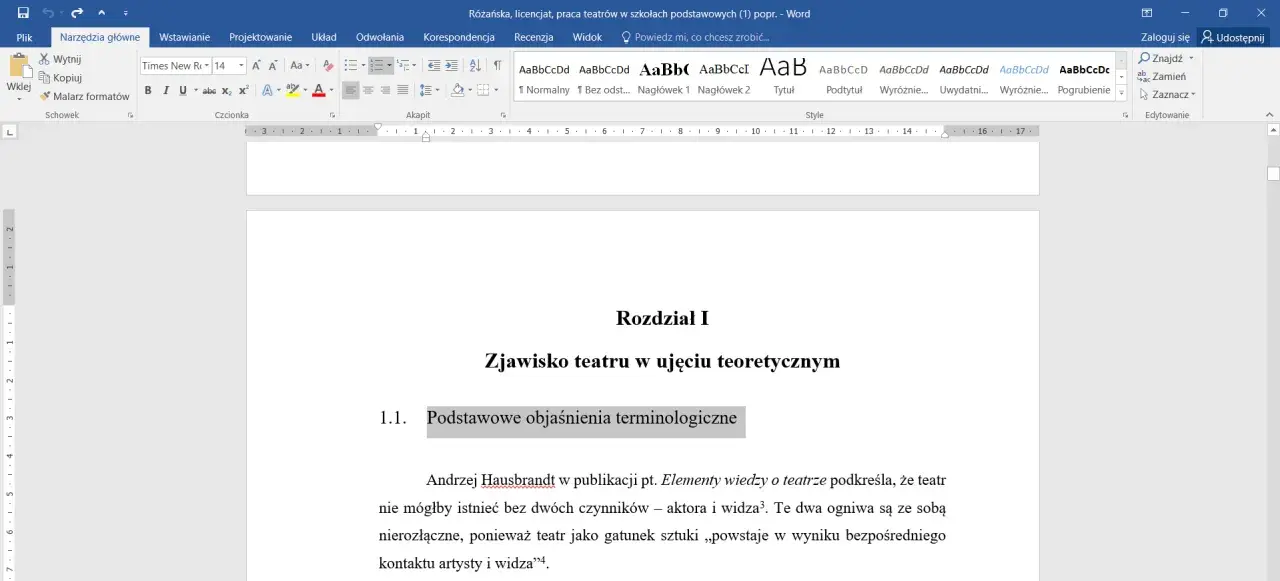This screenshot has height=581, width=1280.
Task: Toggle bold formatting
Action: 148,90
